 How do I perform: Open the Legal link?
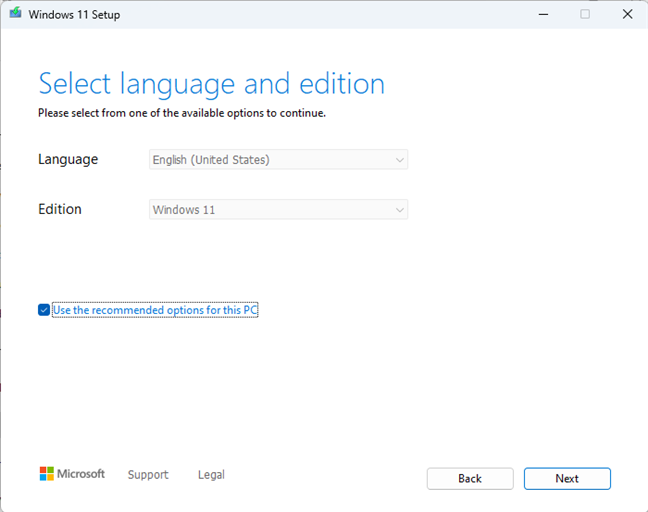tap(211, 475)
